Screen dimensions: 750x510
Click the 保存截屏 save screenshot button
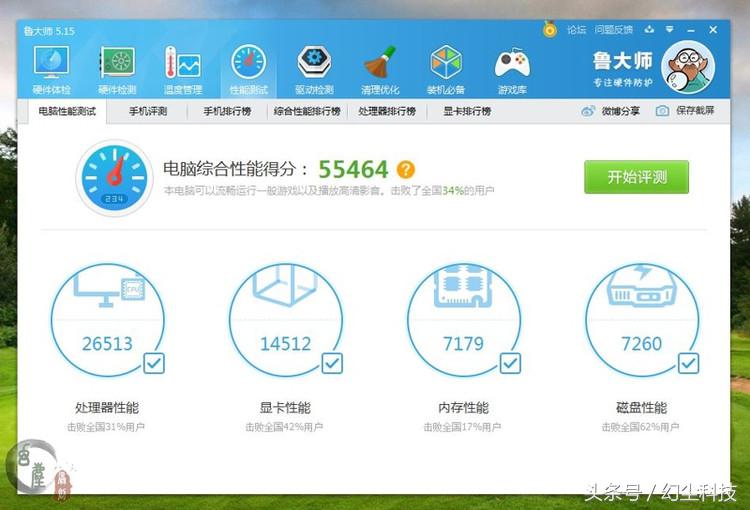(685, 111)
